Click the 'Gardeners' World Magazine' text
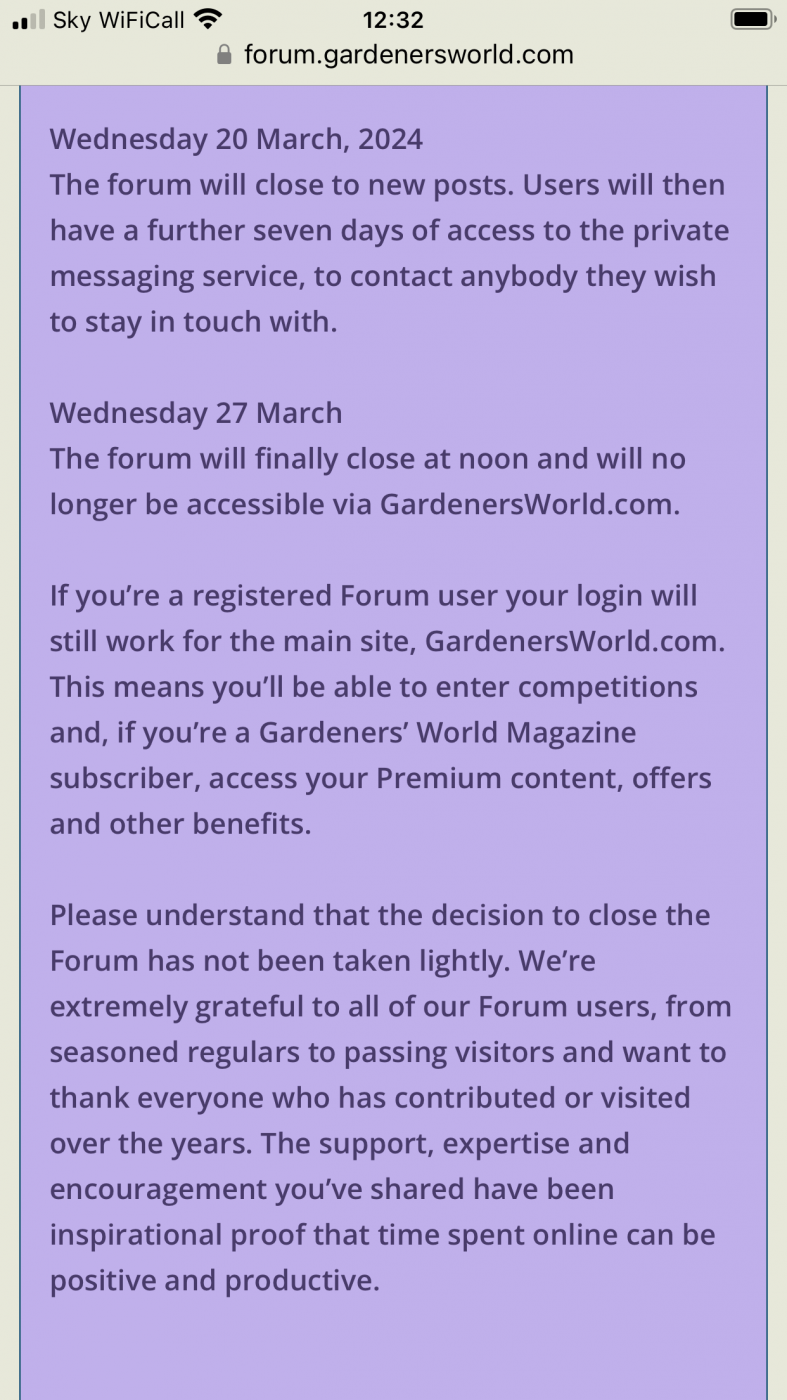 [x=447, y=733]
